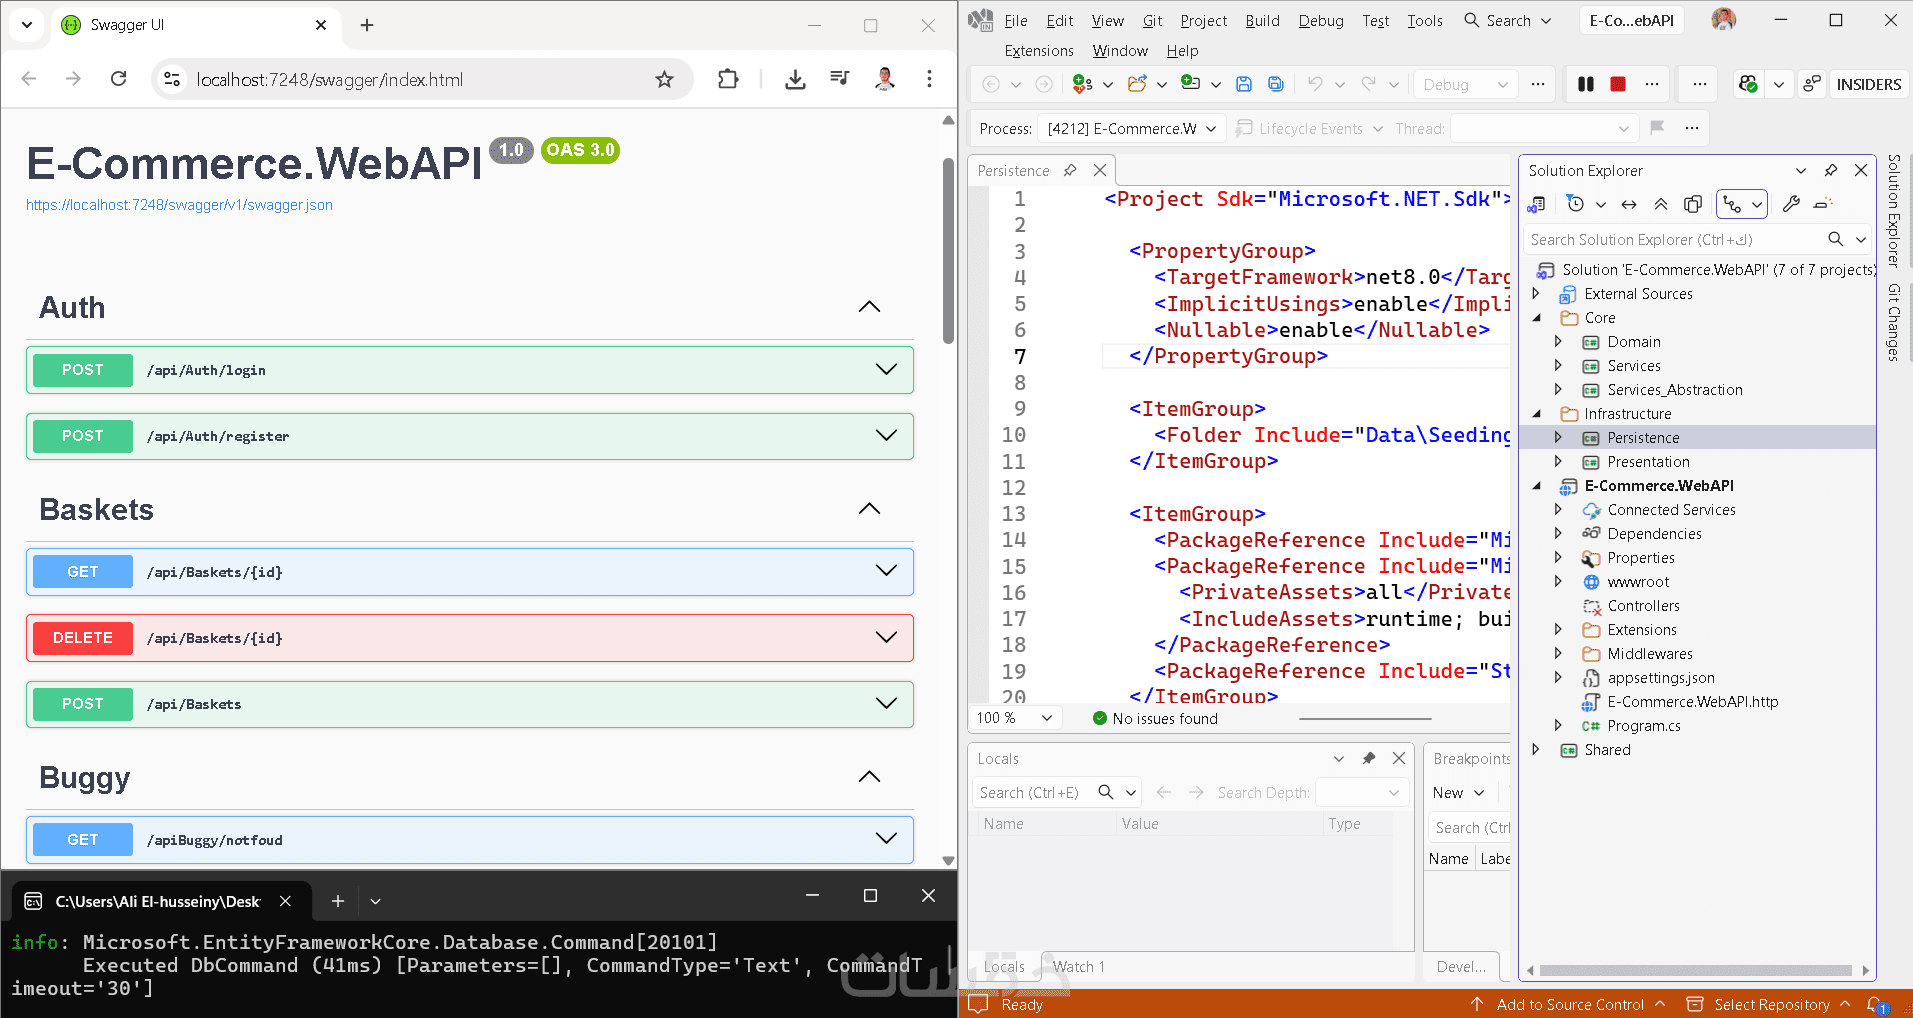The image size is (1913, 1018).
Task: Click the notifications bell in Visual Studio status bar
Action: [1877, 1005]
